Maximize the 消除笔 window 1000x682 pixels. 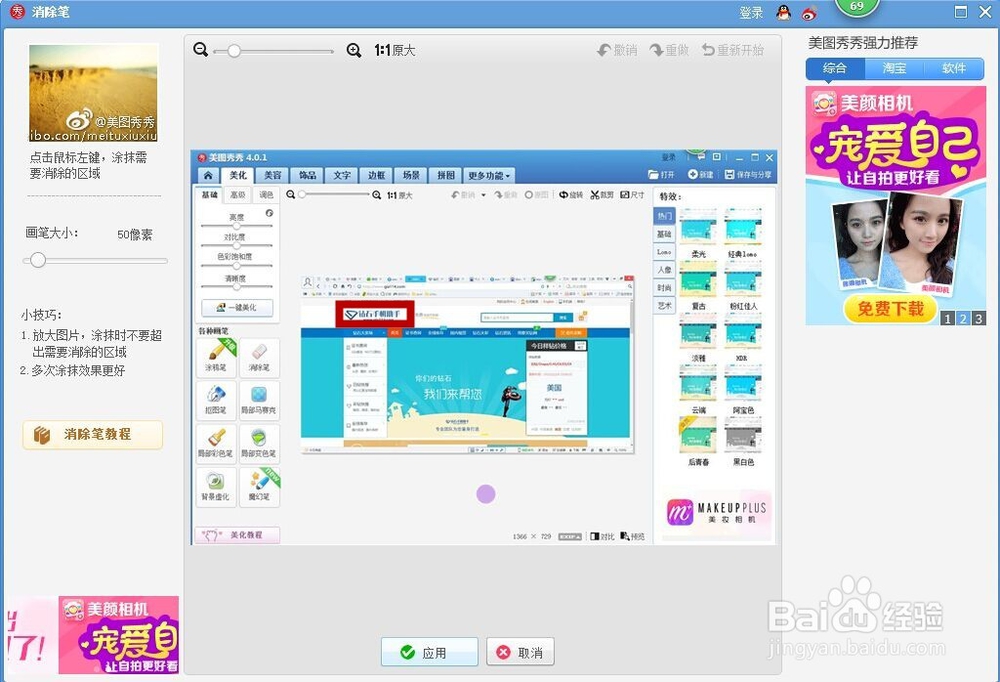[x=960, y=12]
